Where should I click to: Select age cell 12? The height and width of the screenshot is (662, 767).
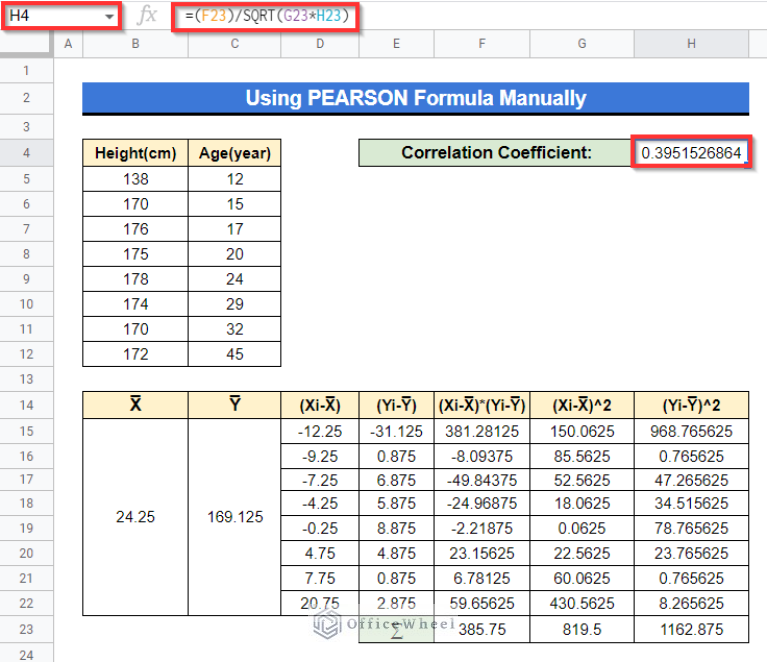pos(234,179)
